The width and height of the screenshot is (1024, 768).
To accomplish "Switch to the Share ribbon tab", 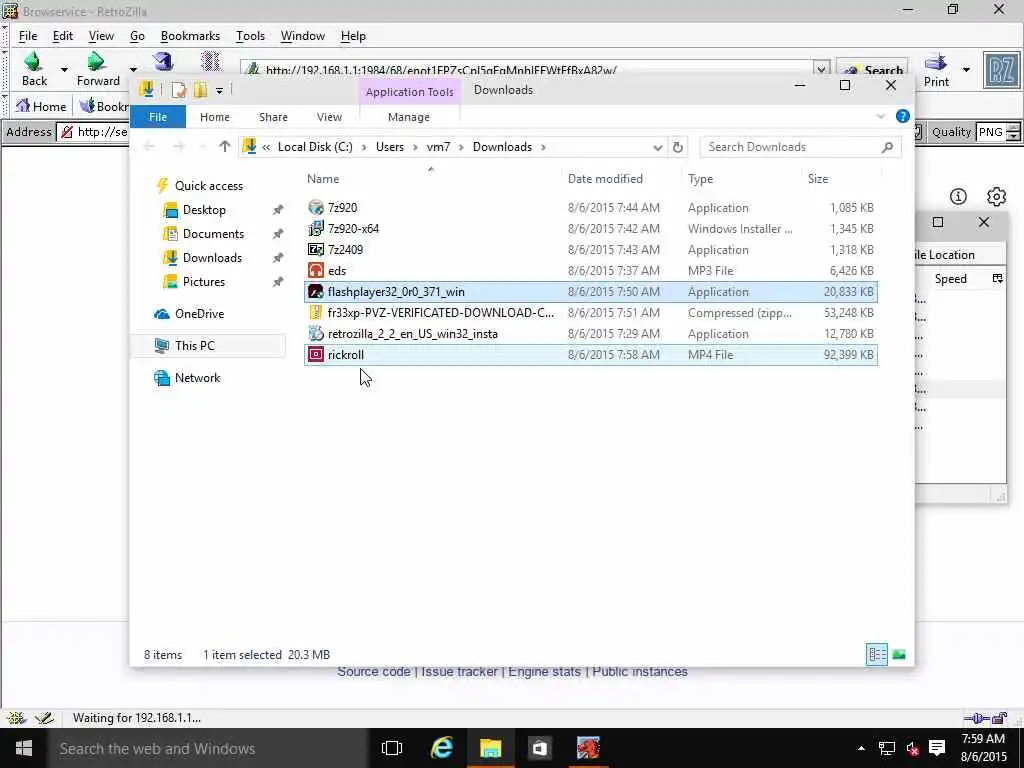I will point(273,117).
